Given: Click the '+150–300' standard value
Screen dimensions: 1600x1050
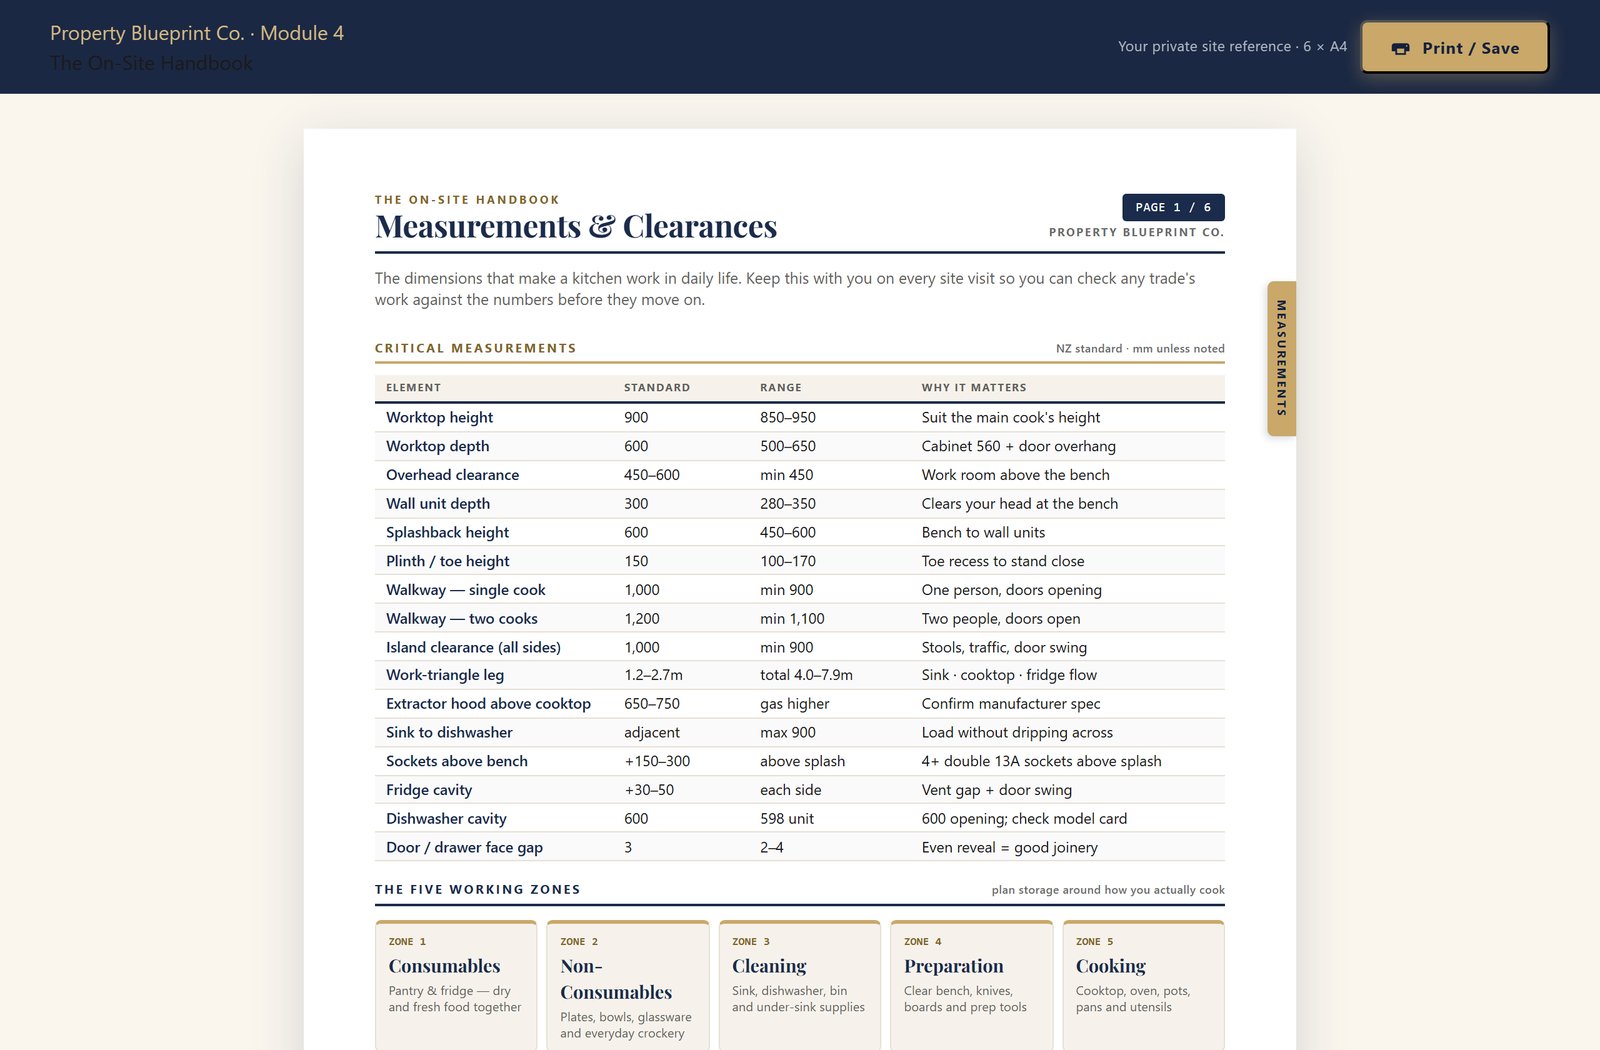Looking at the screenshot, I should [x=657, y=761].
